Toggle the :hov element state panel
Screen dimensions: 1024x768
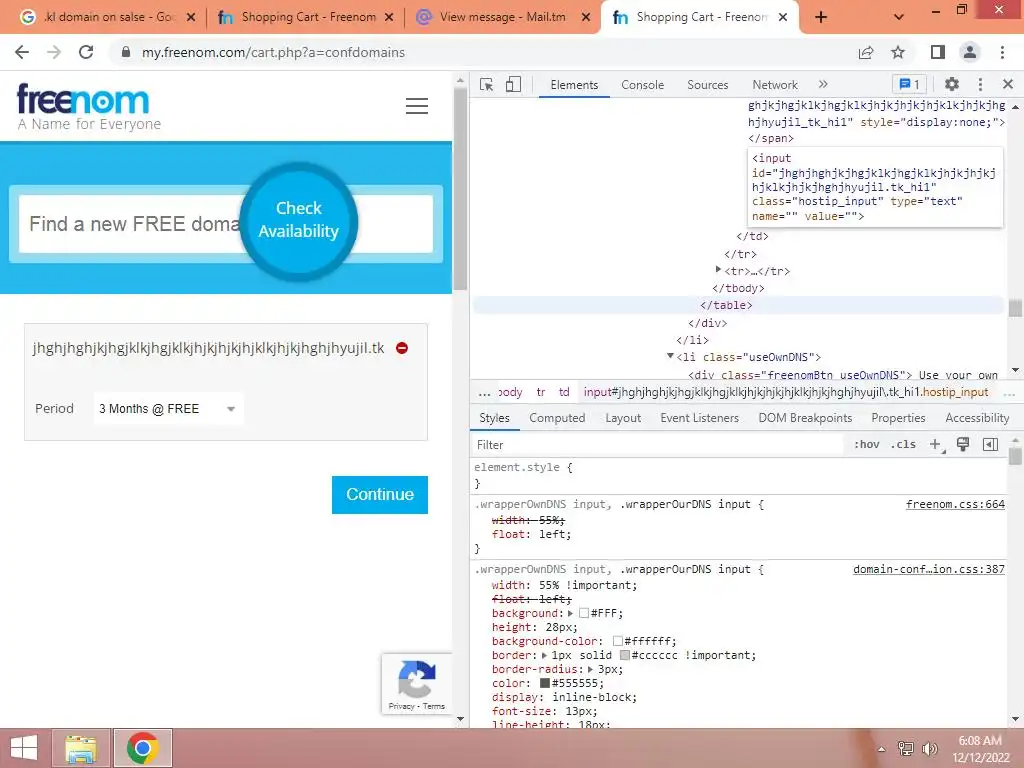pos(867,445)
